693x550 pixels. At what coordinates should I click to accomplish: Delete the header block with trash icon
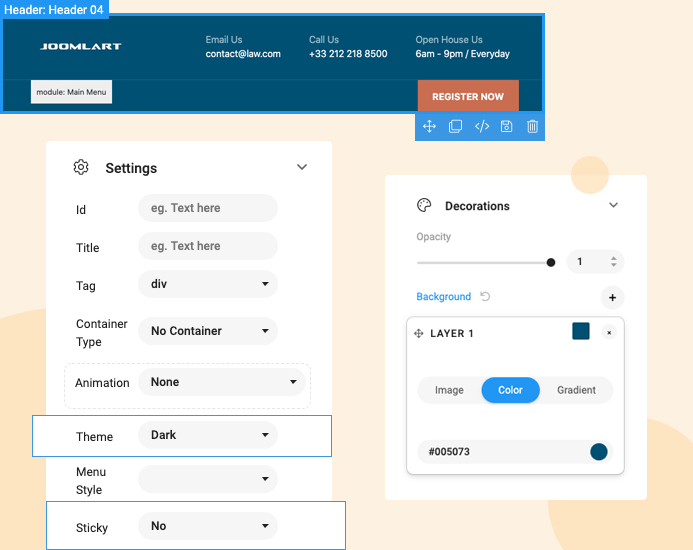(532, 126)
